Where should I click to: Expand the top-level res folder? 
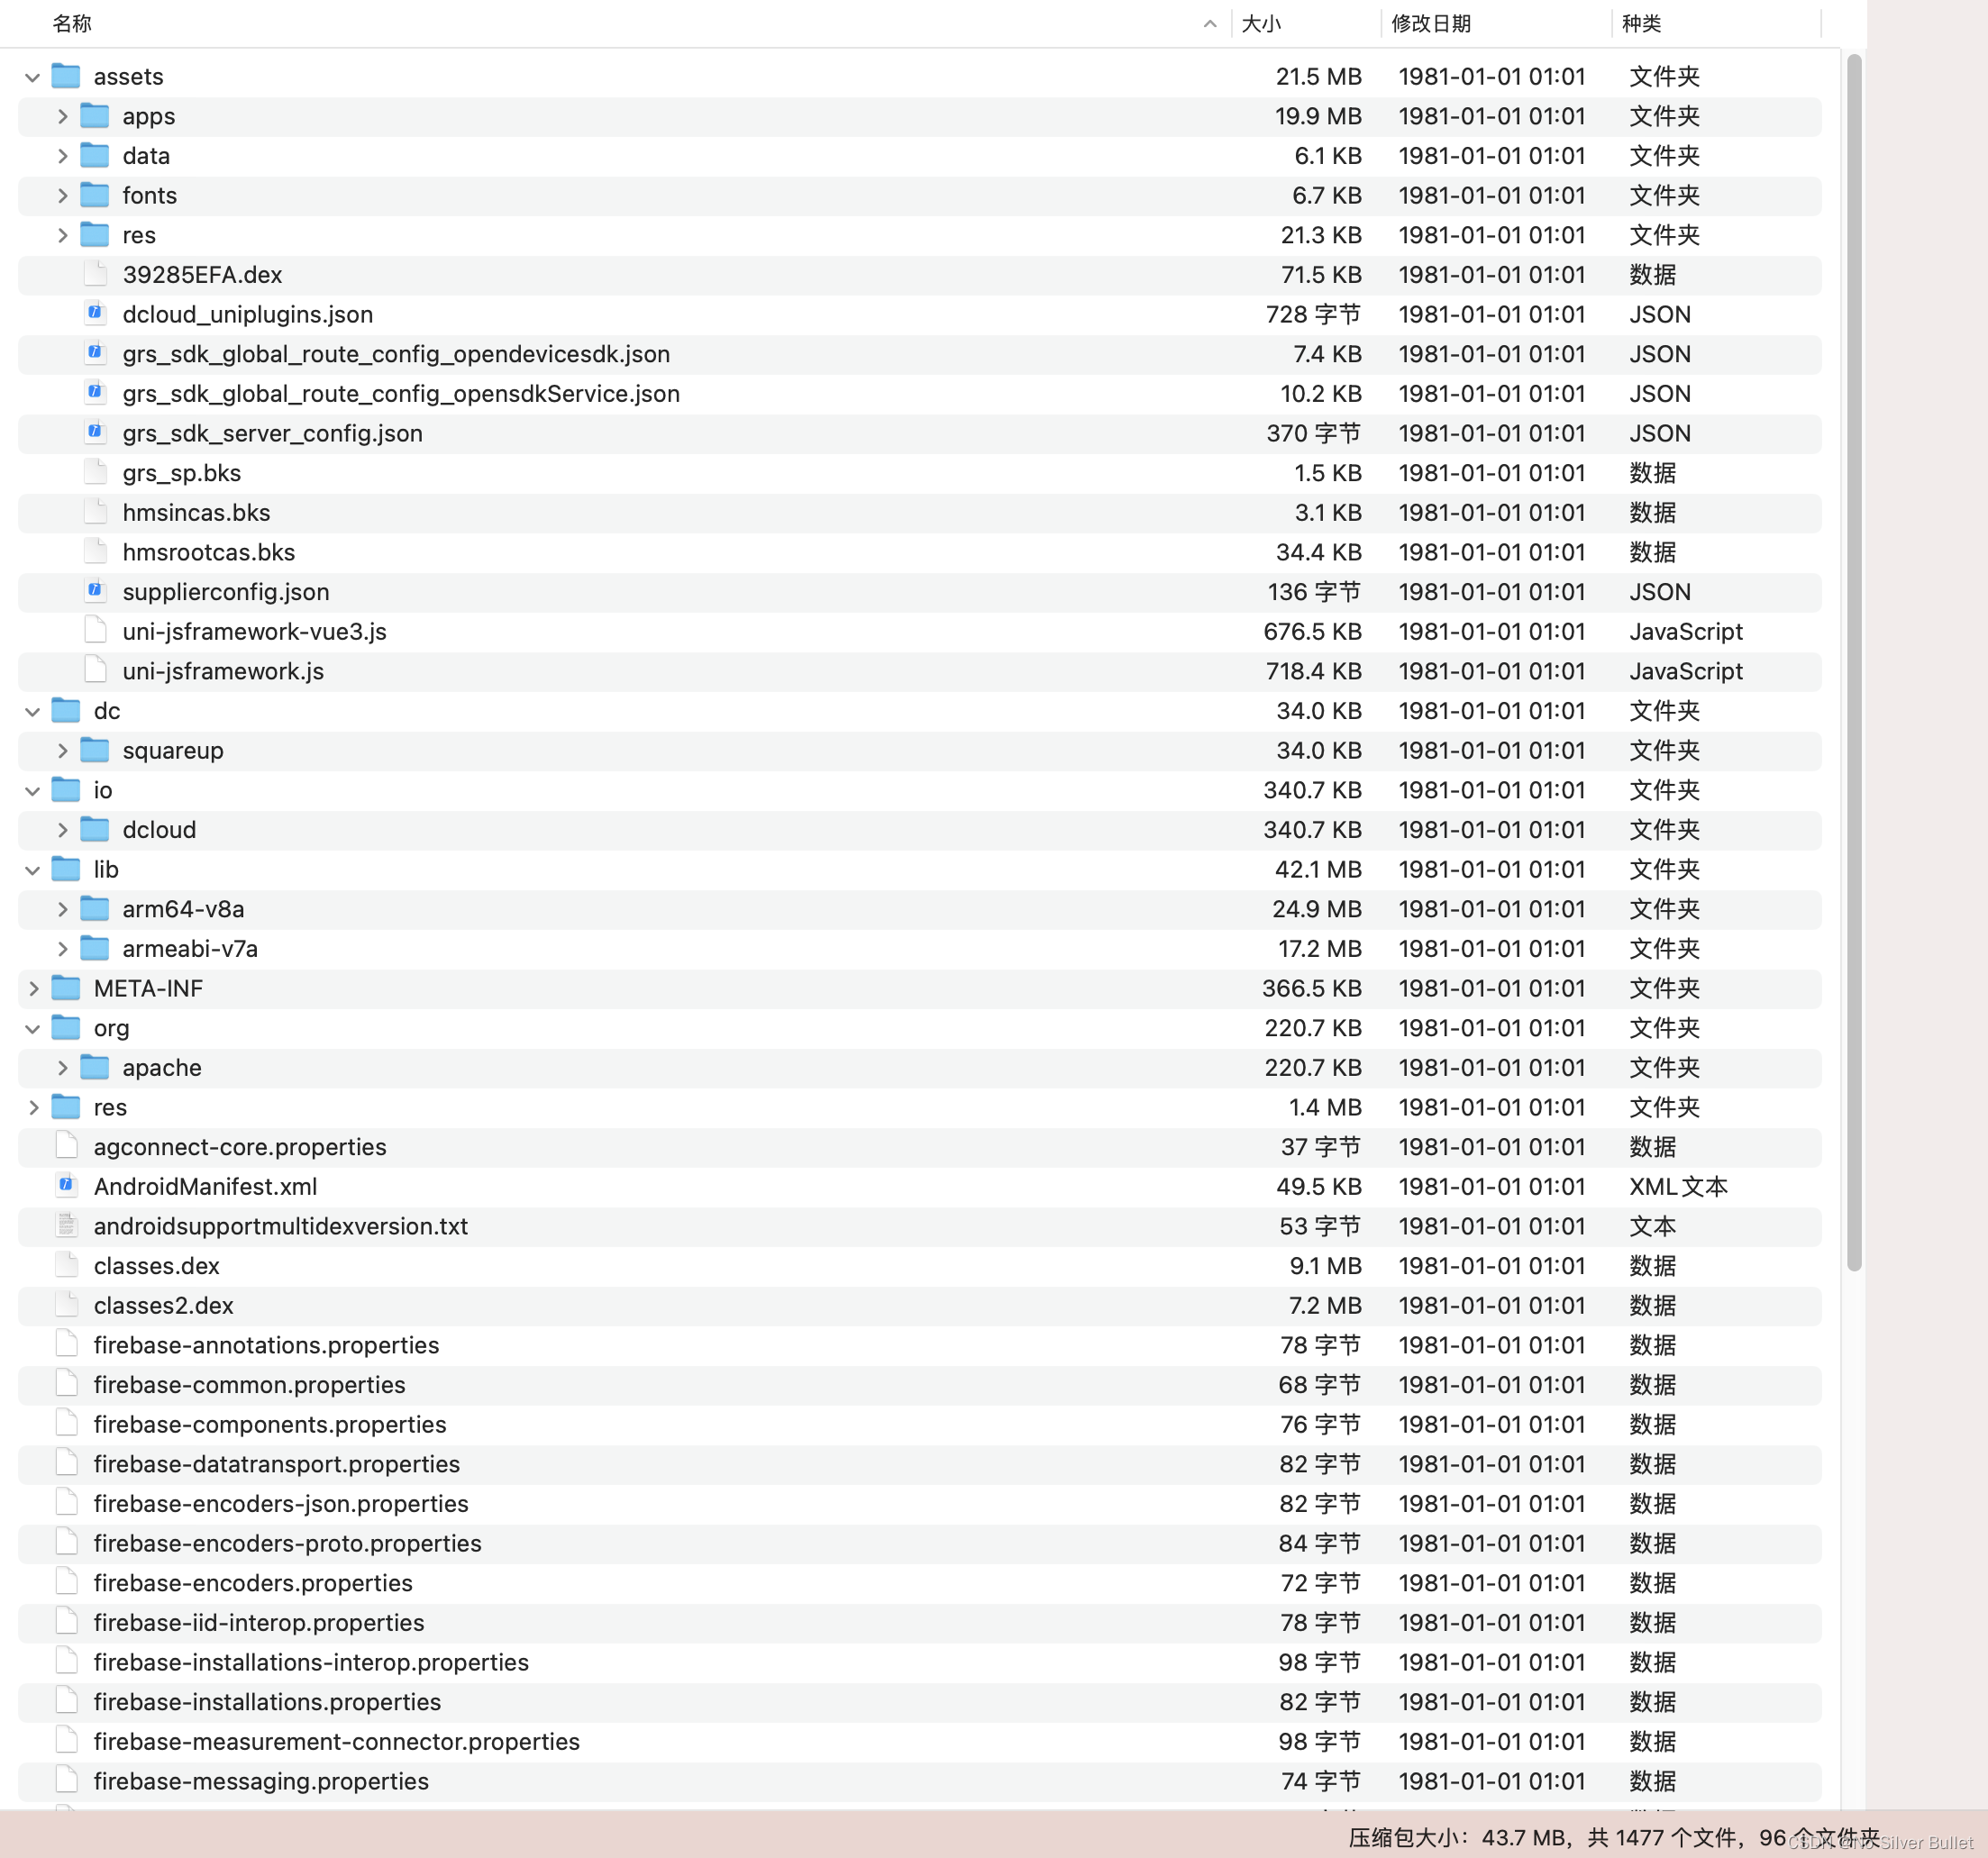pyautogui.click(x=33, y=1107)
